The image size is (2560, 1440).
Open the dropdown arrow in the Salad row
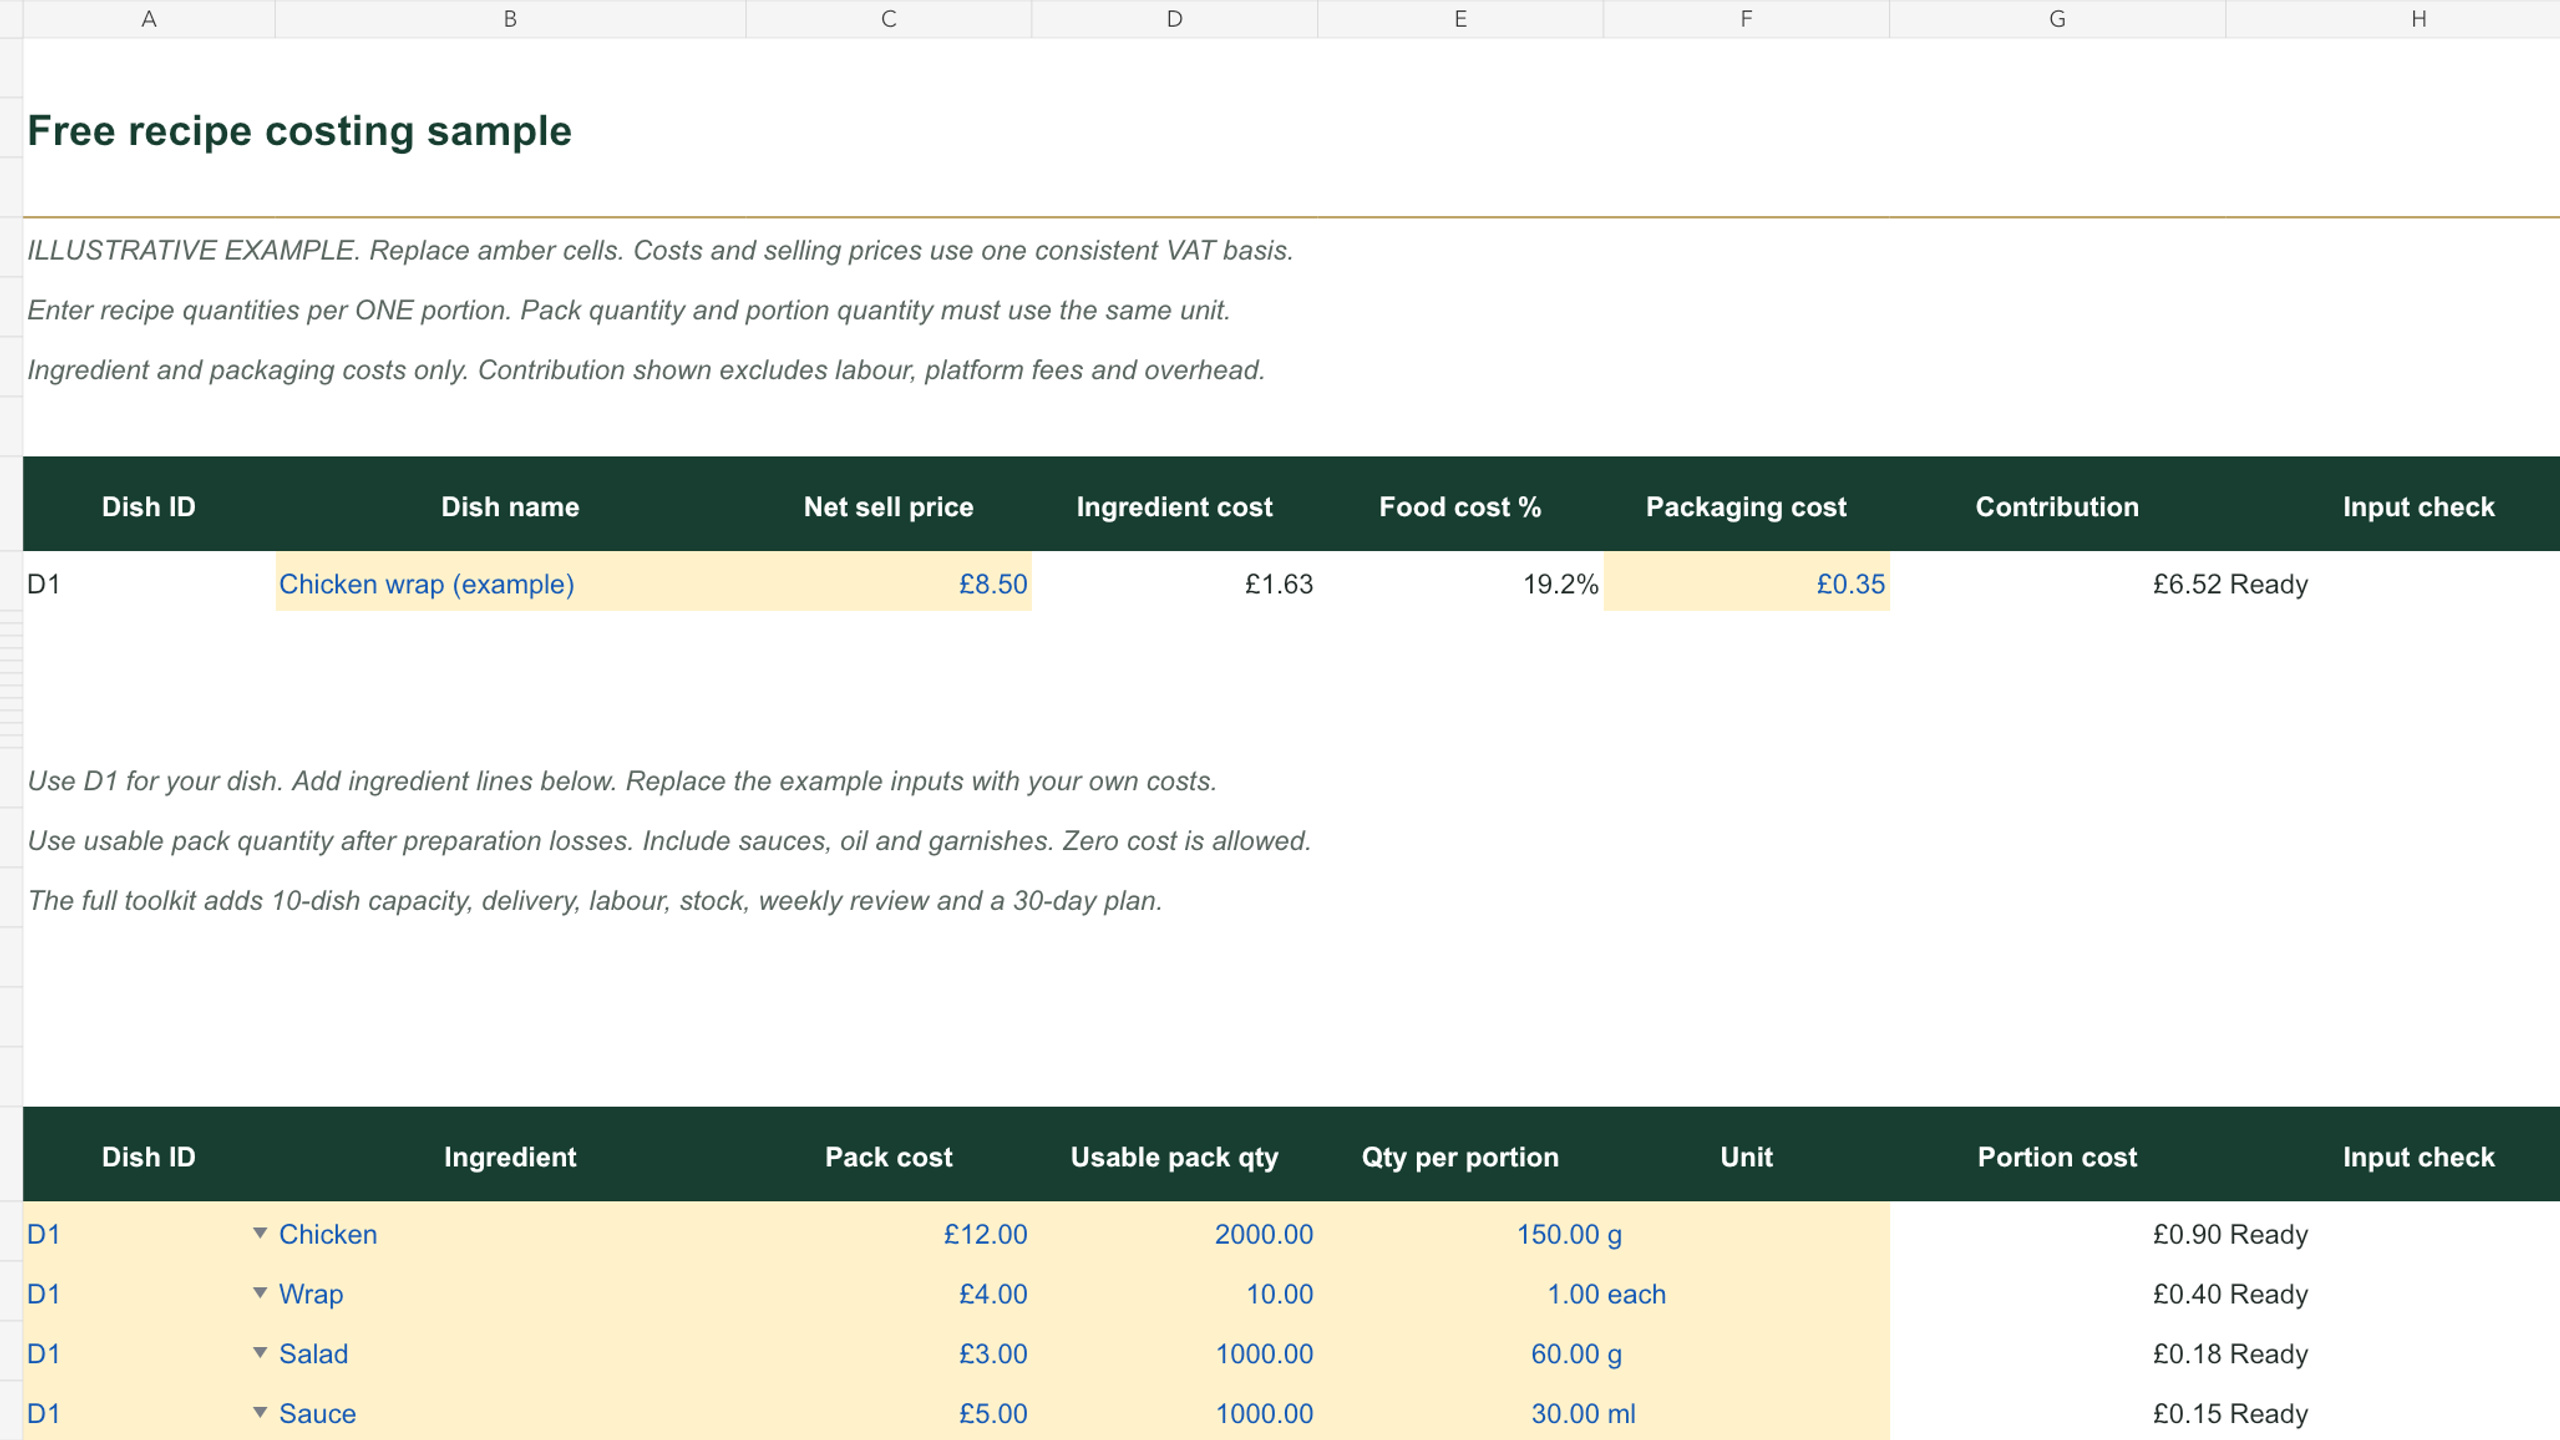tap(260, 1353)
